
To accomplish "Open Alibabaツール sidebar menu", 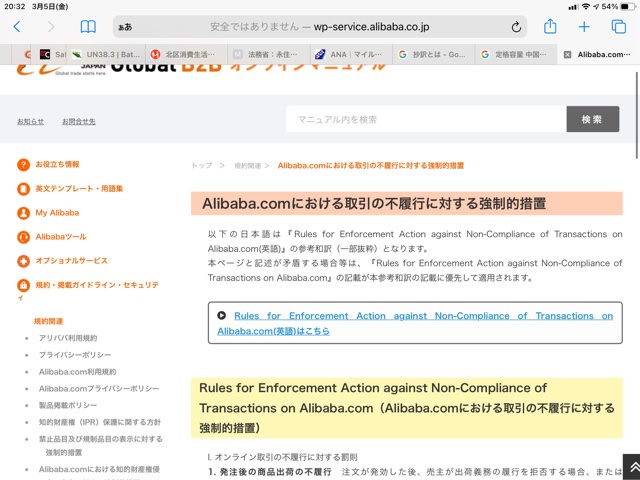I will [x=61, y=237].
